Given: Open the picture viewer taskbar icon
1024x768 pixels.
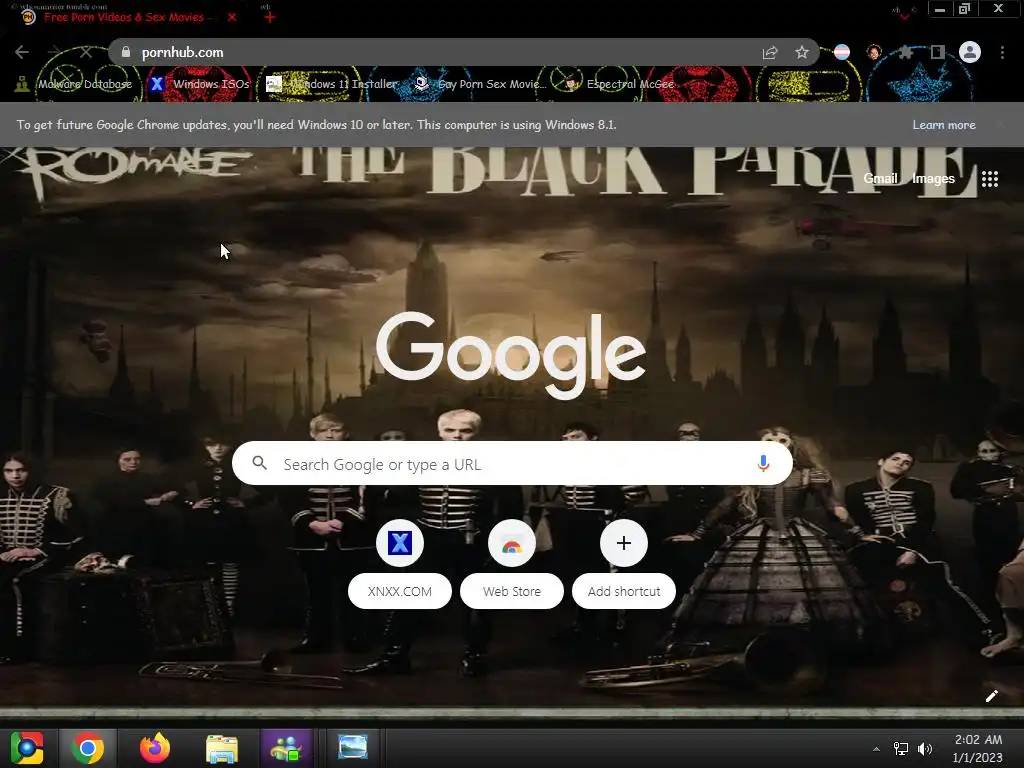Looking at the screenshot, I should 353,747.
